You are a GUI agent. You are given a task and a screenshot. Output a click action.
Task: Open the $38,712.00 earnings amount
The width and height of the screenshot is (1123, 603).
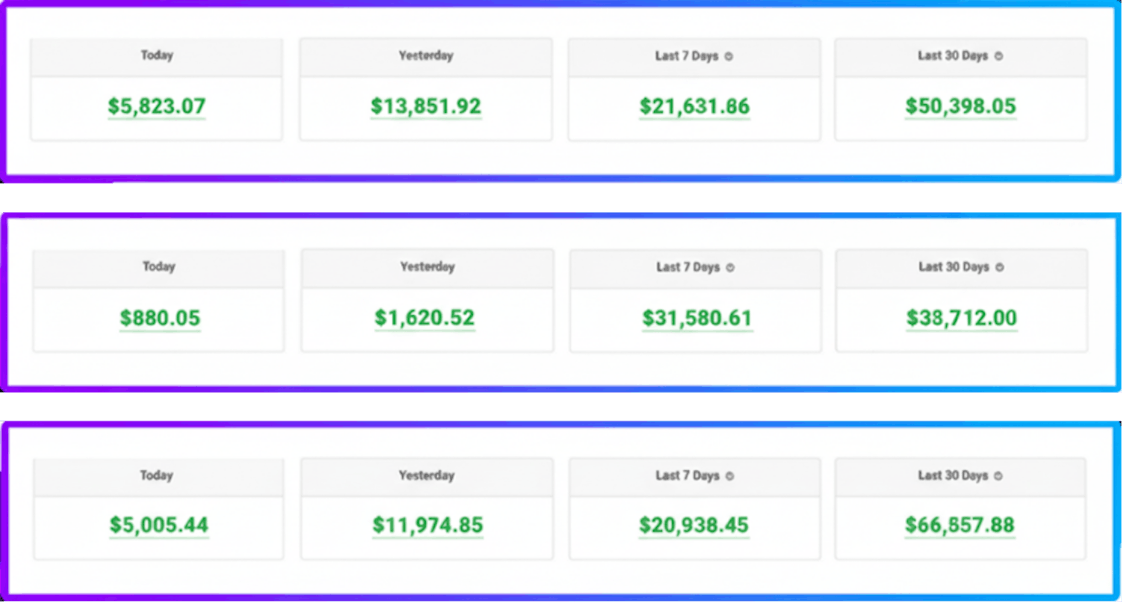click(962, 318)
